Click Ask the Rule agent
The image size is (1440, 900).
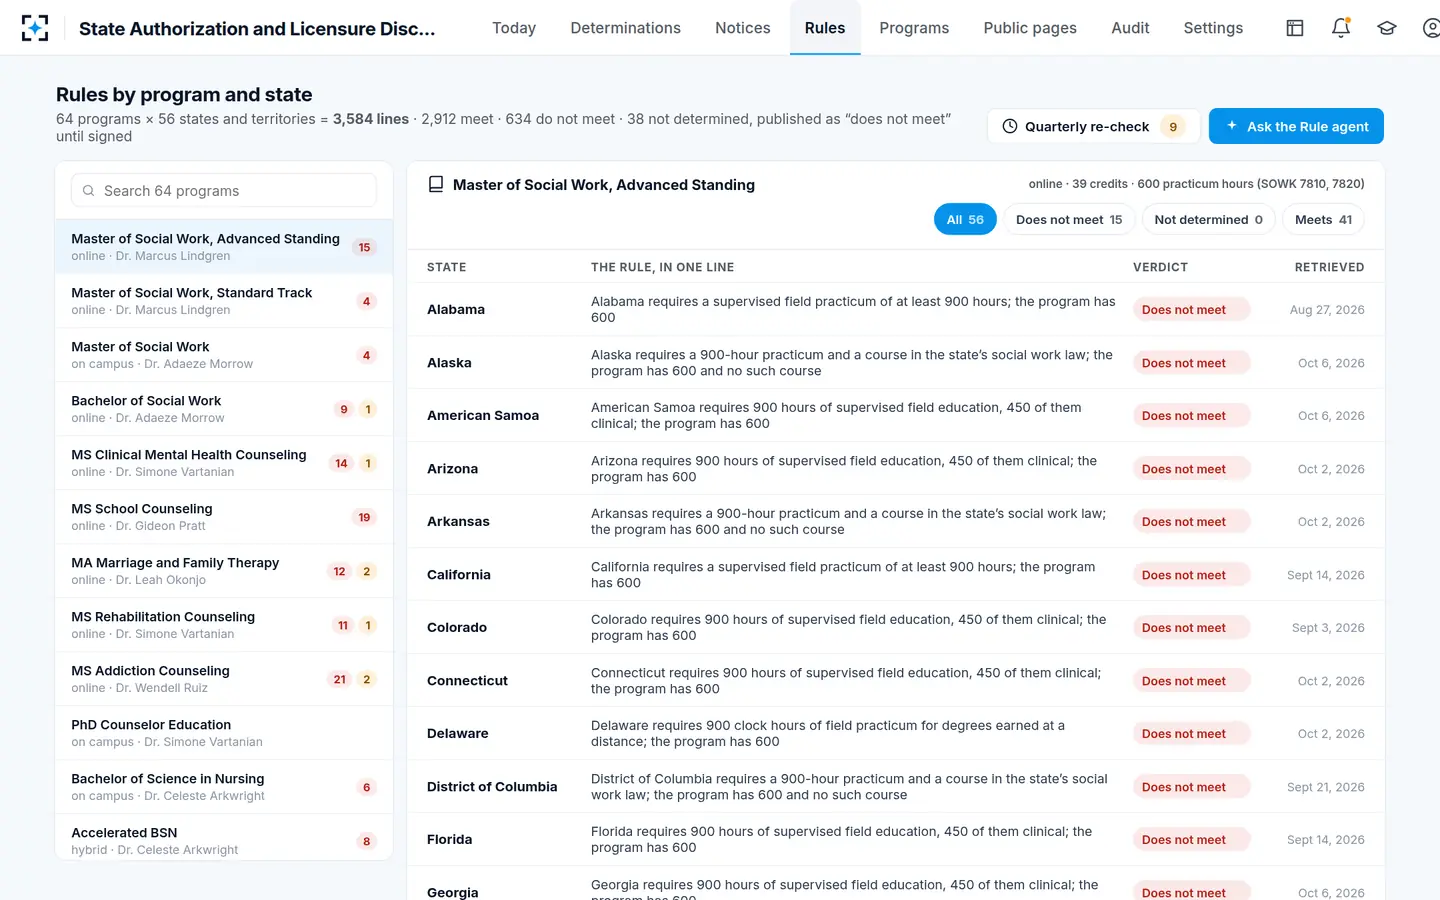coord(1296,126)
